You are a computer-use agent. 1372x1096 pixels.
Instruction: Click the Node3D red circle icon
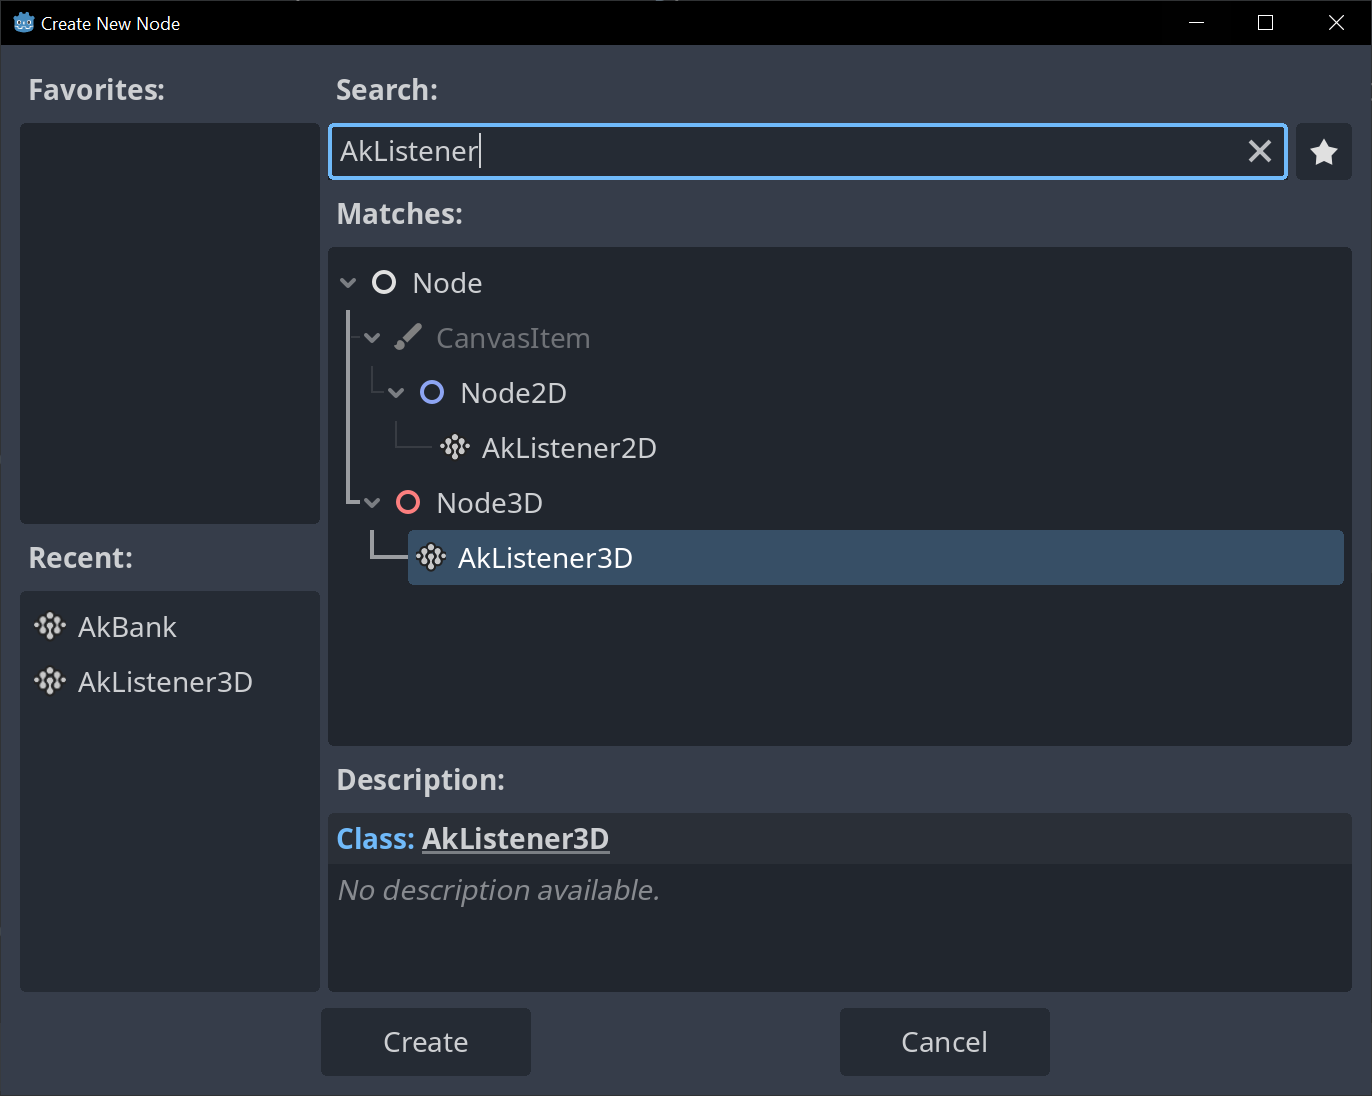408,502
